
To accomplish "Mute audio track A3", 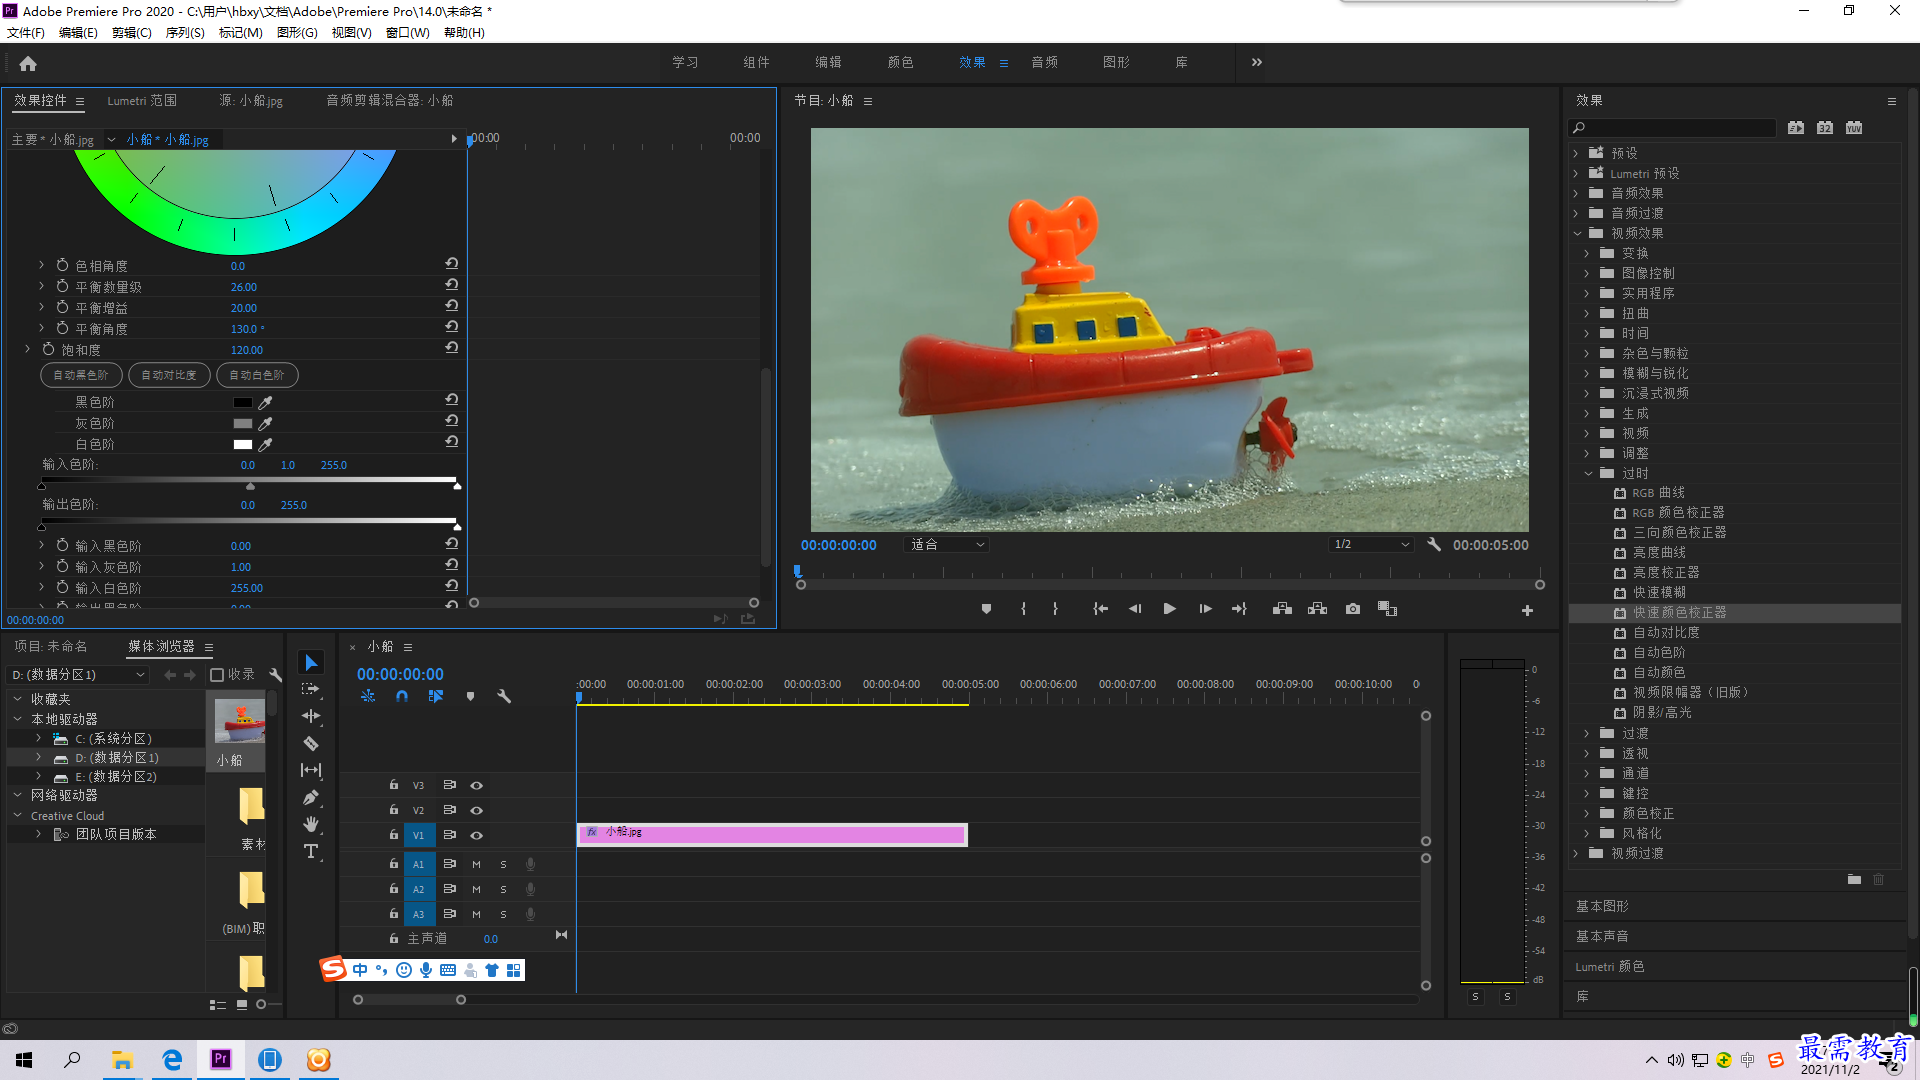I will click(x=476, y=914).
